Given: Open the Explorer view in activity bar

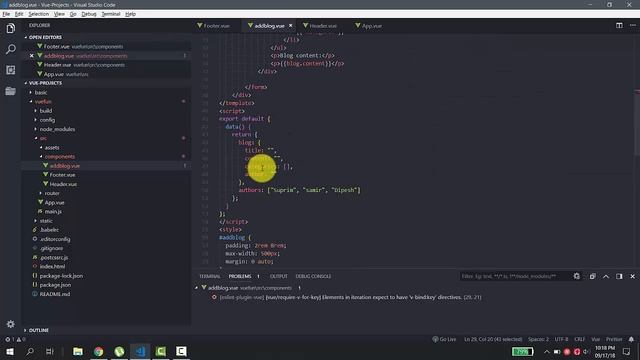Looking at the screenshot, I should point(11,28).
